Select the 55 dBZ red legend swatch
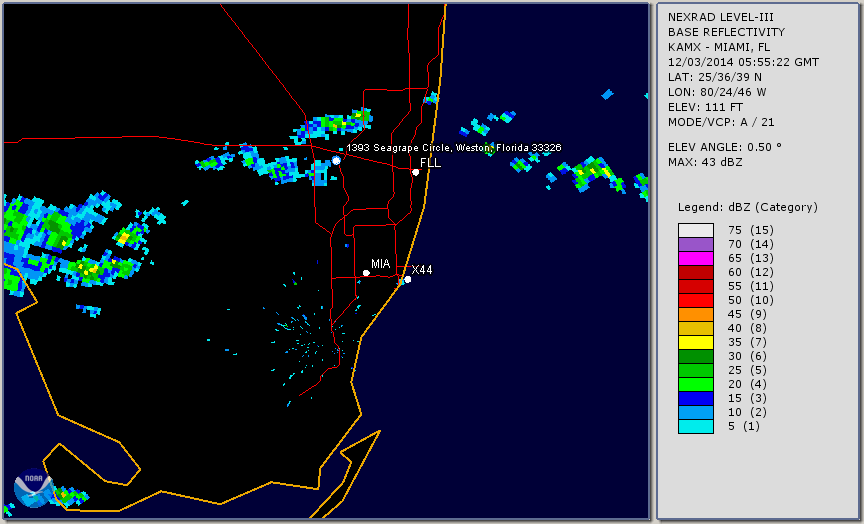Image resolution: width=864 pixels, height=524 pixels. (696, 287)
